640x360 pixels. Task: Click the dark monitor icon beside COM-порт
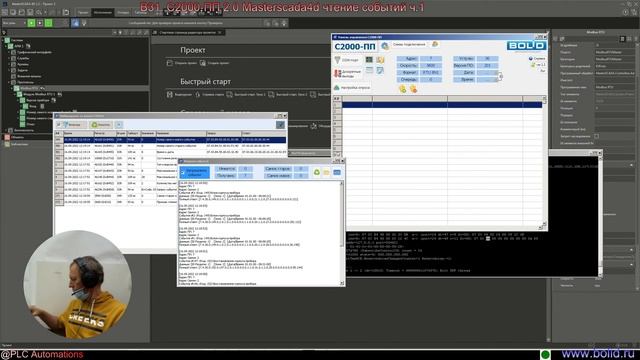click(369, 60)
